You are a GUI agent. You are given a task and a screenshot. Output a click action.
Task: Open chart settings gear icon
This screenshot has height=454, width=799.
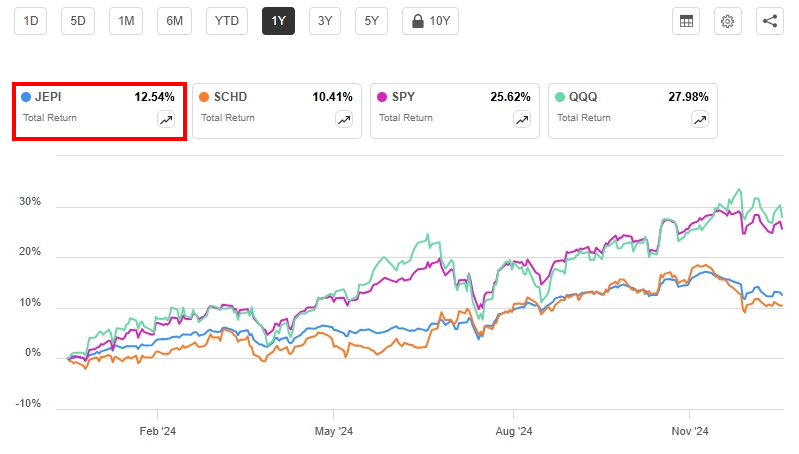(x=728, y=21)
